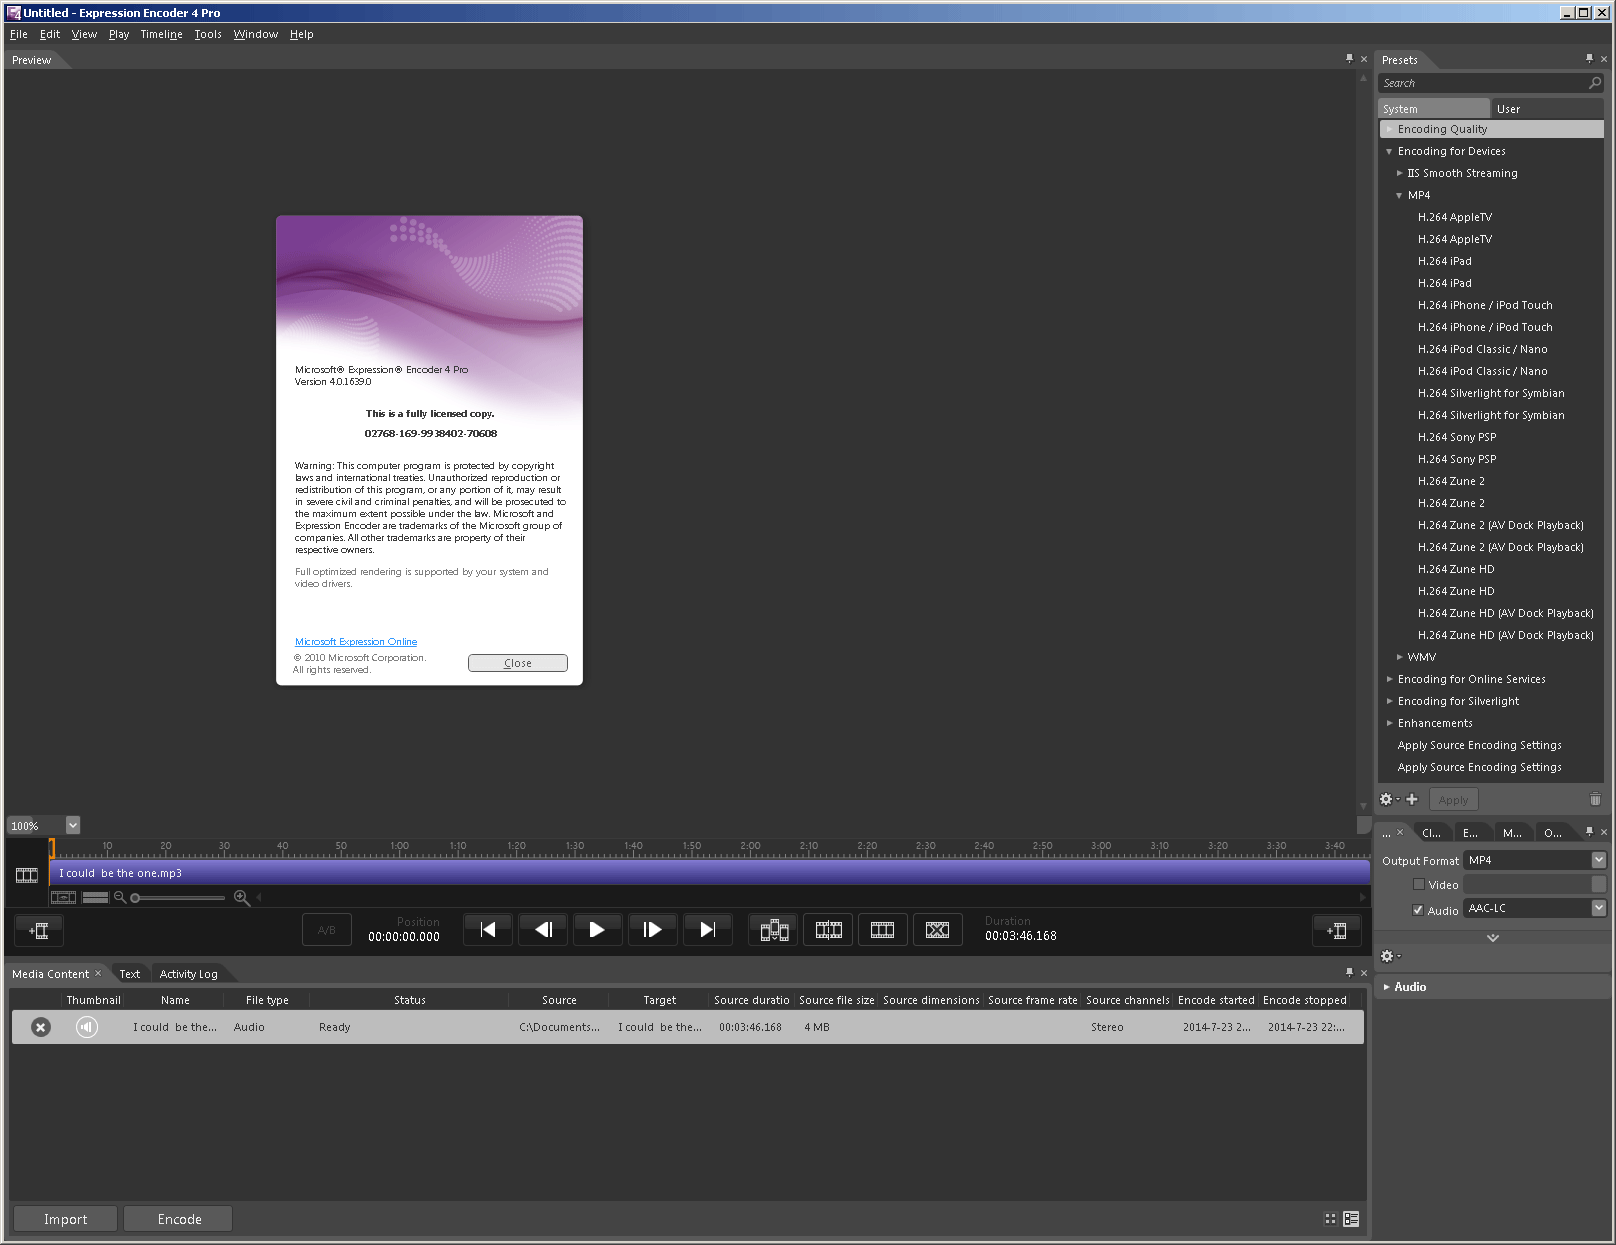Open the Output Format MP4 dropdown
1616x1245 pixels.
[x=1536, y=860]
